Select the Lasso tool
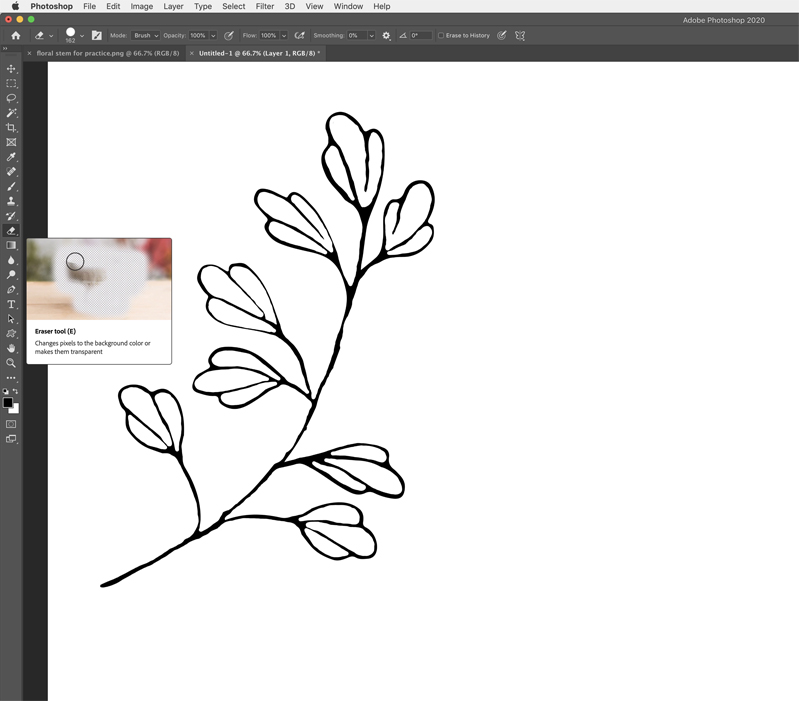Viewport: 799px width, 701px height. (x=11, y=98)
